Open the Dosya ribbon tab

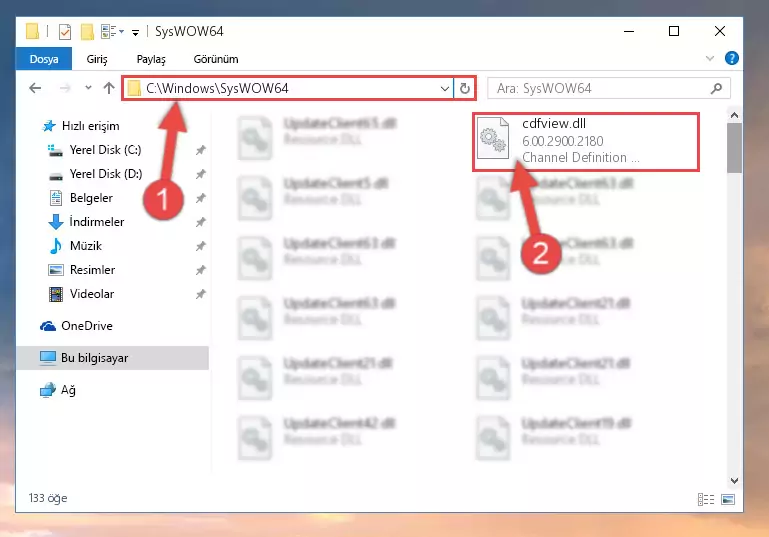pyautogui.click(x=44, y=59)
